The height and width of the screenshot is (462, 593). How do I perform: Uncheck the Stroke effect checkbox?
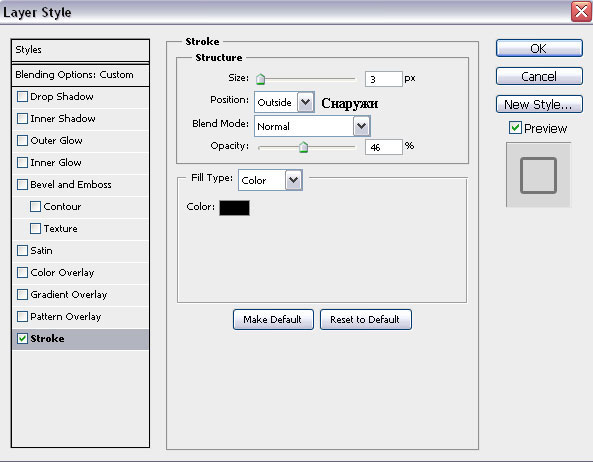(x=22, y=338)
